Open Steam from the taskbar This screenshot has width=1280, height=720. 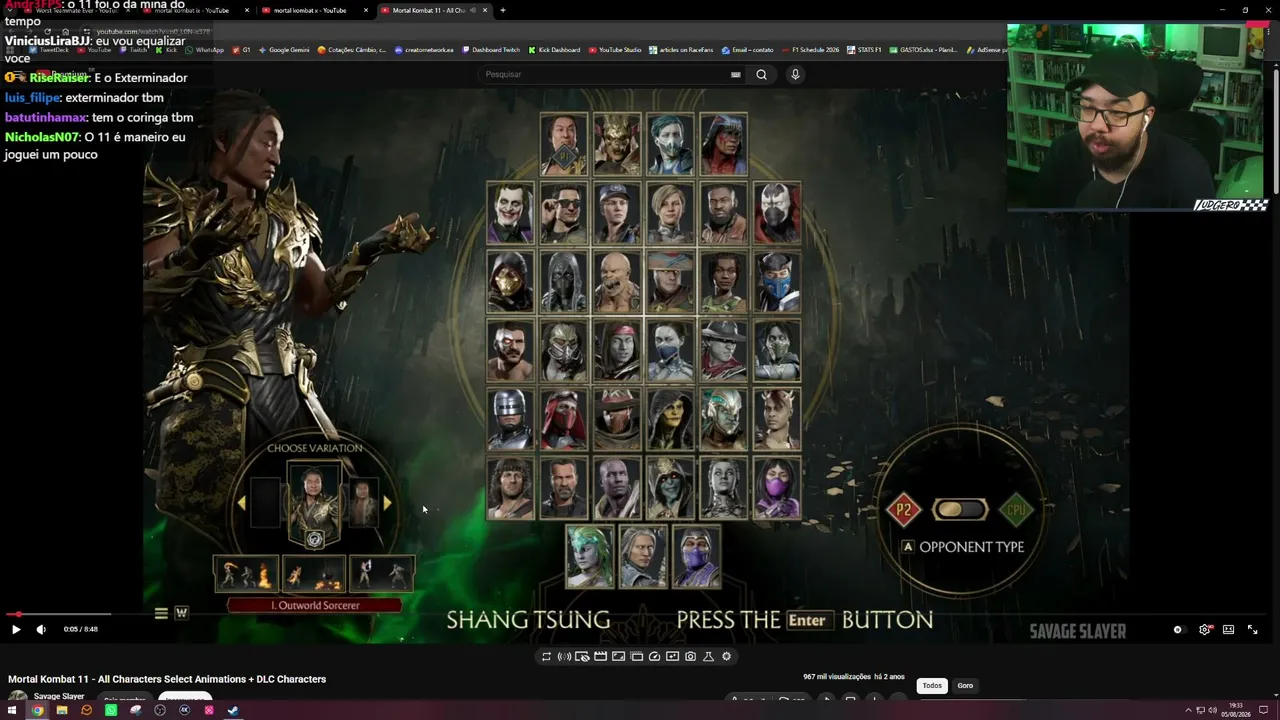(x=233, y=711)
